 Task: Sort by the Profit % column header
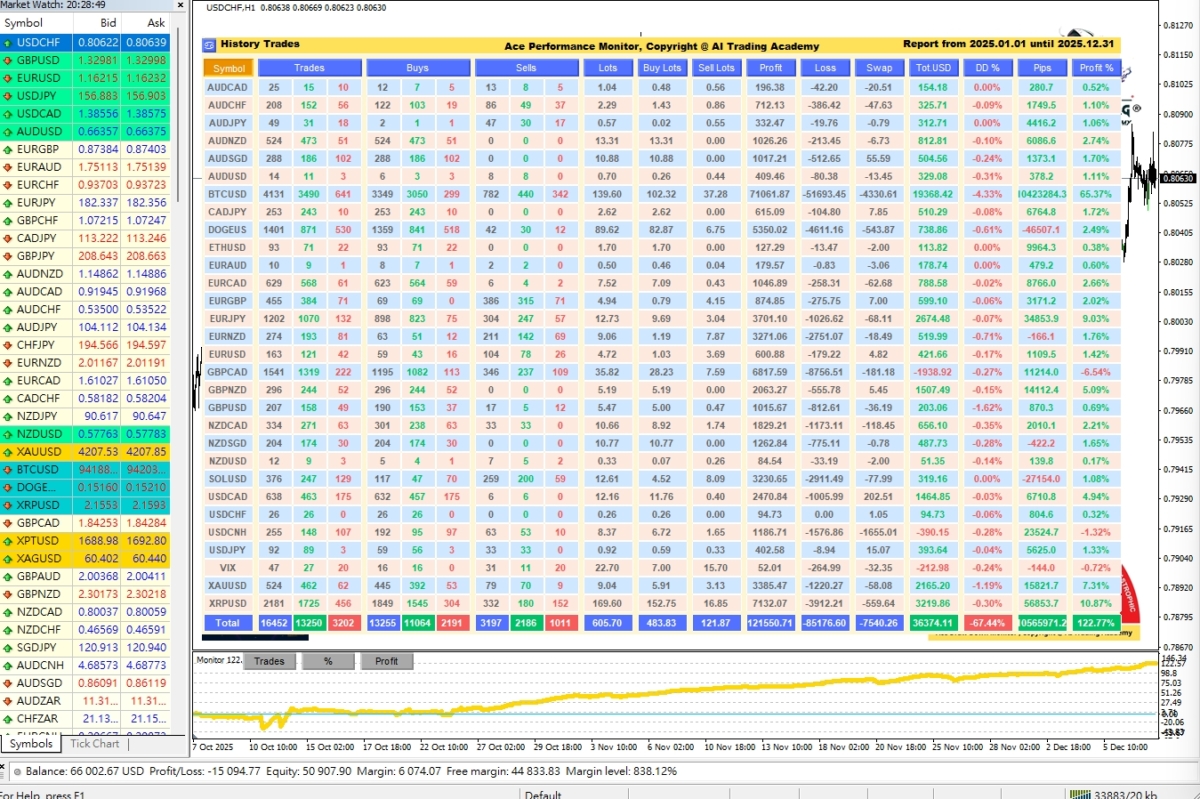(1096, 68)
